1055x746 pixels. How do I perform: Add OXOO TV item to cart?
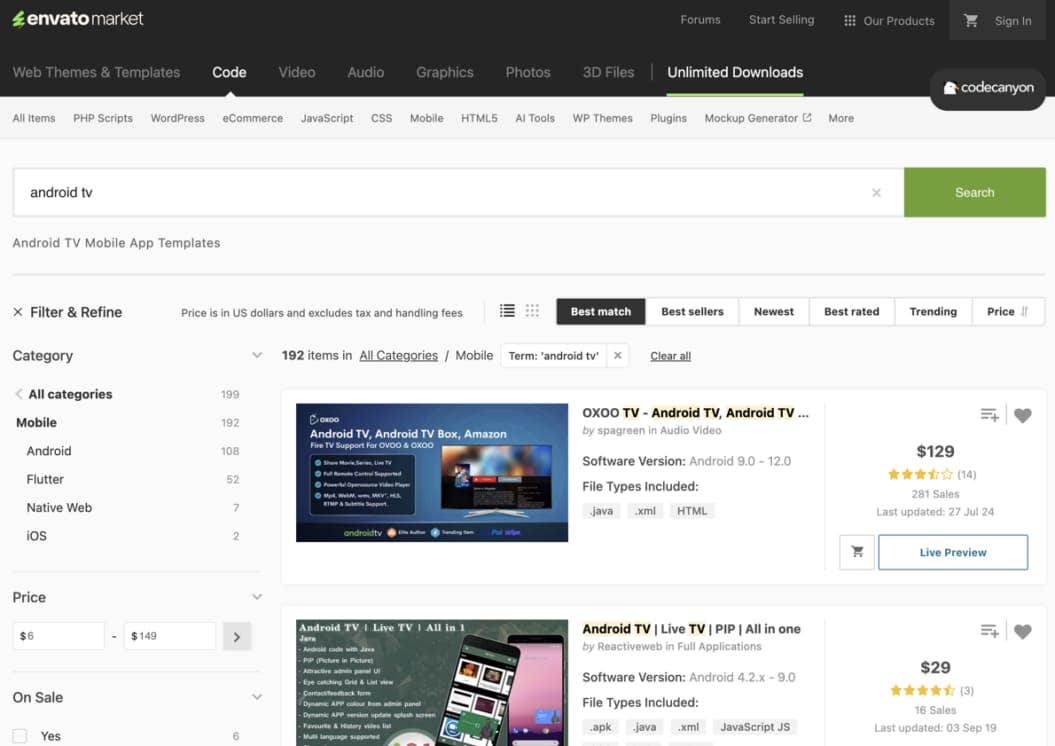(857, 552)
